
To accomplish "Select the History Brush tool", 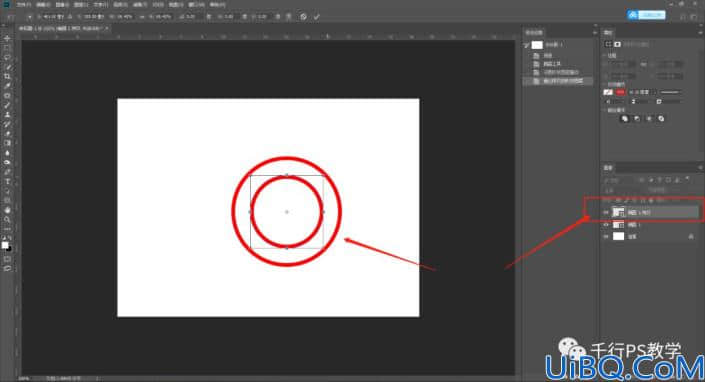I will tap(7, 124).
